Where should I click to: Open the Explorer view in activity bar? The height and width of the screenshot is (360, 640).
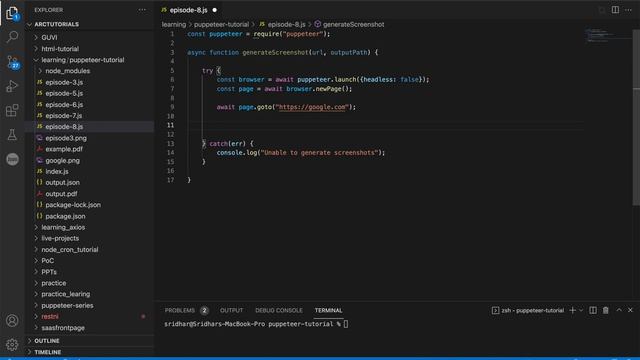coord(12,13)
